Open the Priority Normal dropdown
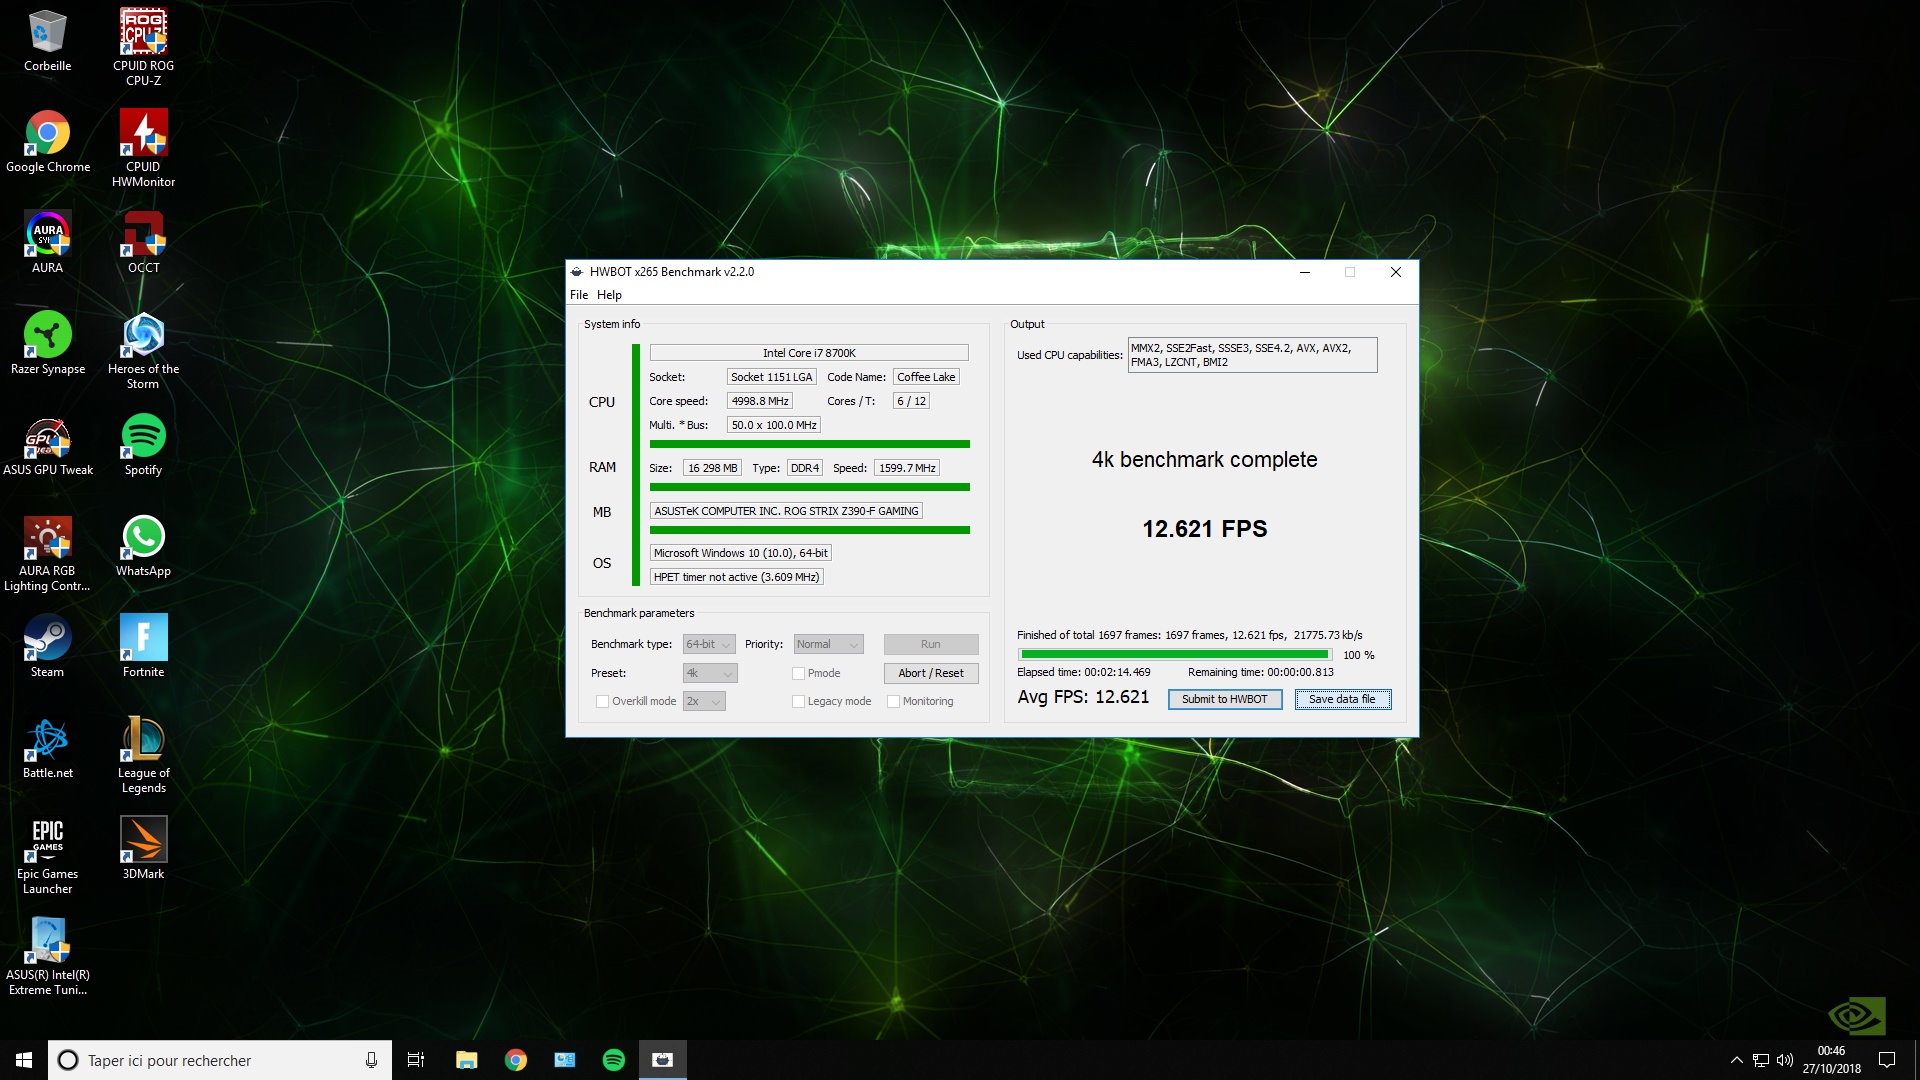Image resolution: width=1920 pixels, height=1080 pixels. [x=828, y=644]
